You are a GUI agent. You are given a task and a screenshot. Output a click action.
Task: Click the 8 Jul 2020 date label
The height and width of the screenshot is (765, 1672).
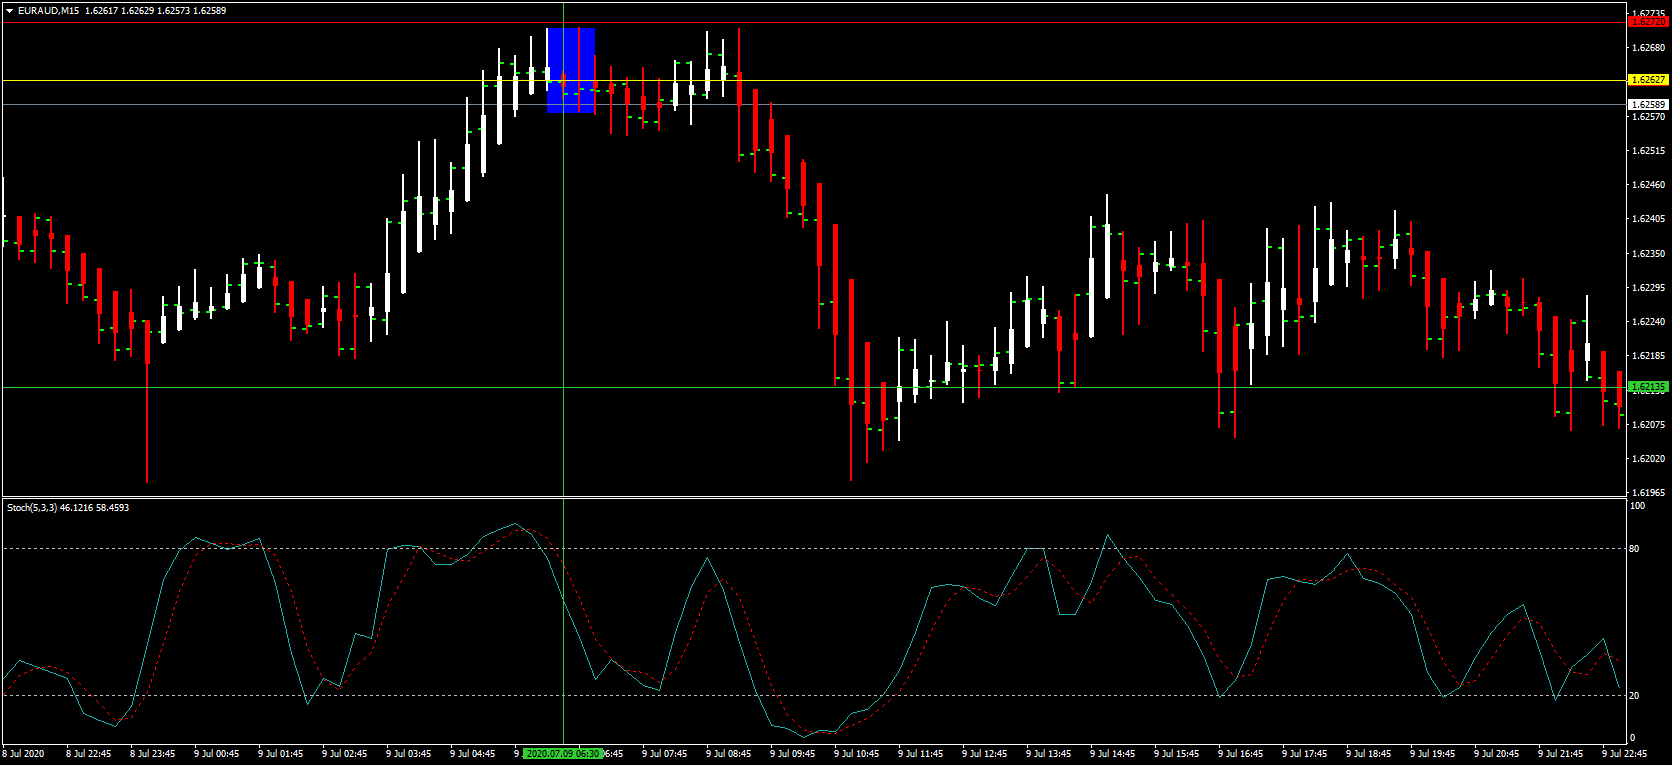tap(24, 754)
